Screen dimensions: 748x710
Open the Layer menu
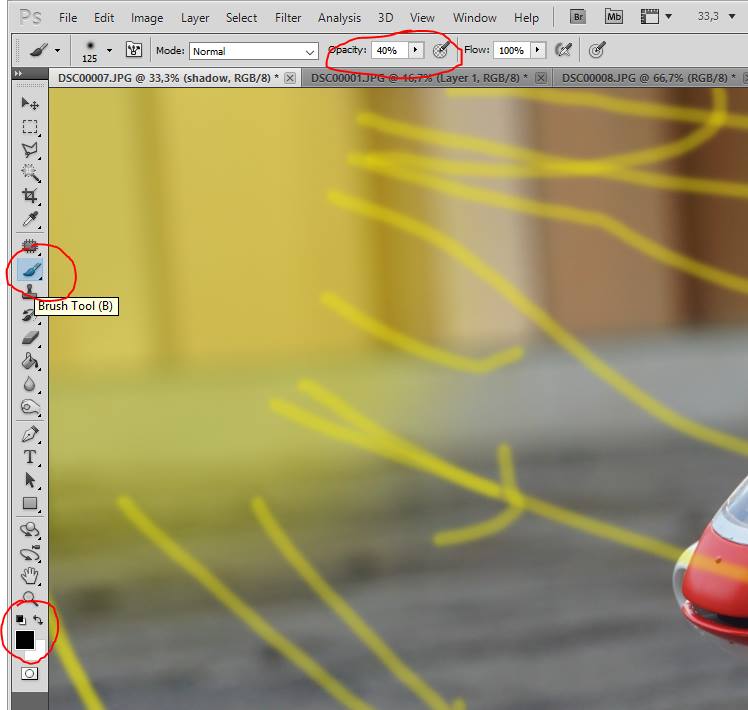tap(195, 18)
